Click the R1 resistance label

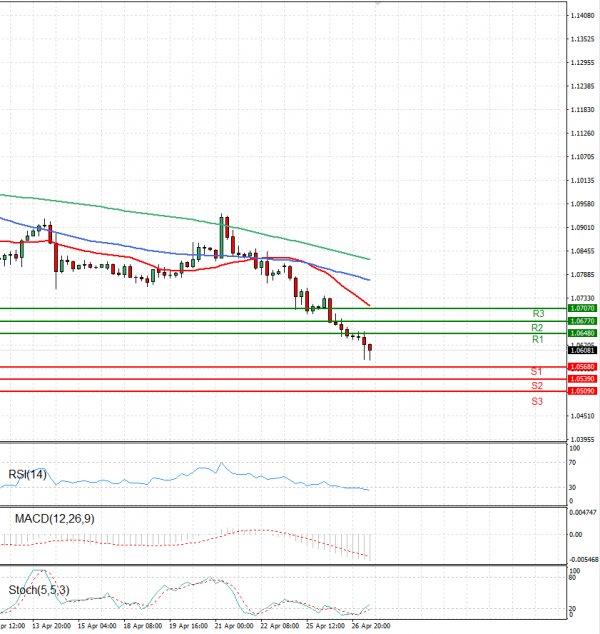click(x=537, y=339)
